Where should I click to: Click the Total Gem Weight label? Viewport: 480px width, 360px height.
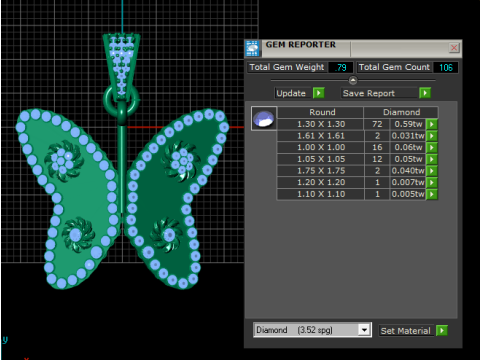[x=287, y=67]
